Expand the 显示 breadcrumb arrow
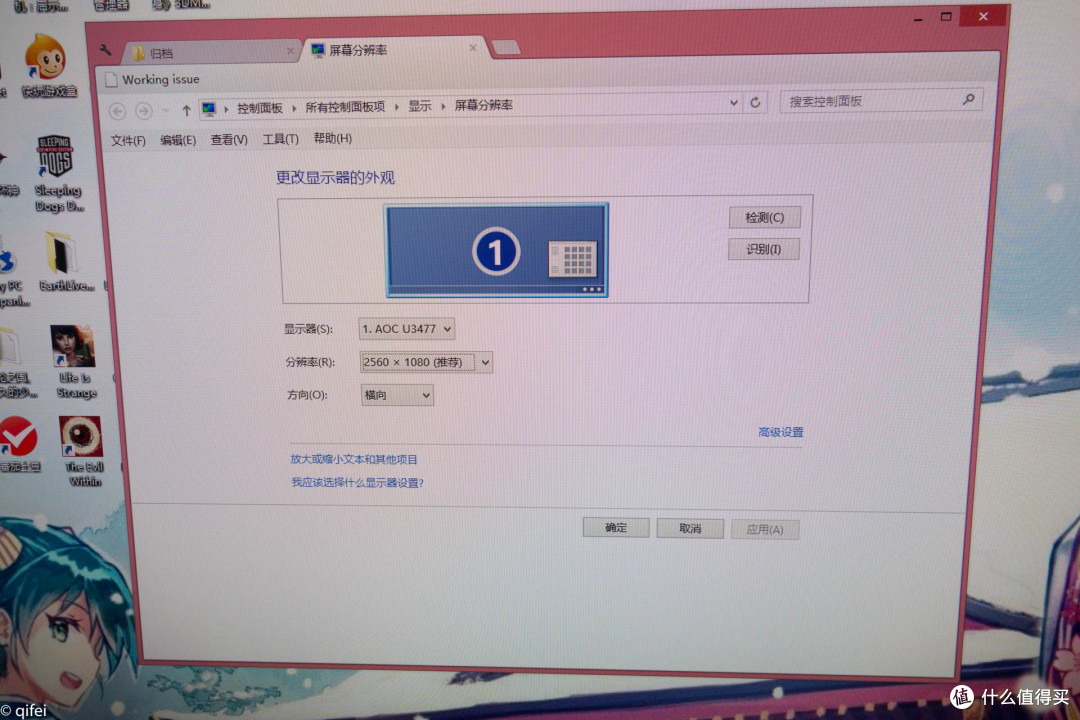Viewport: 1080px width, 720px height. point(443,106)
